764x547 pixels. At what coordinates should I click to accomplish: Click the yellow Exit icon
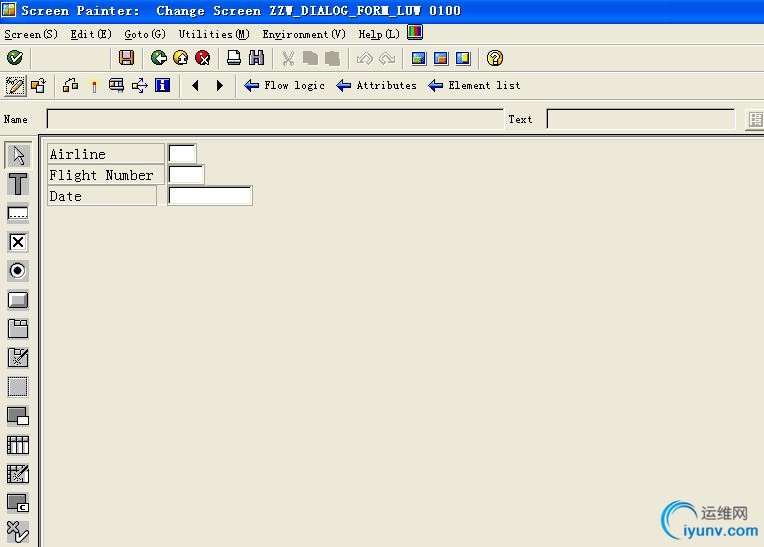point(181,58)
